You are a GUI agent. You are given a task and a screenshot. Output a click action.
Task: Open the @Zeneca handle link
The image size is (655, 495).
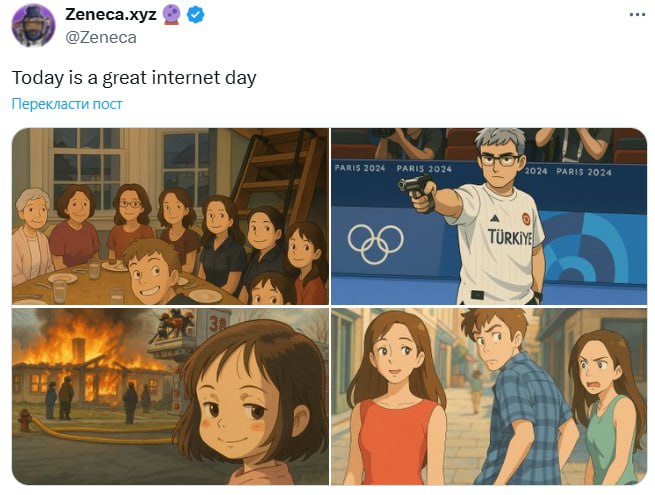(101, 38)
